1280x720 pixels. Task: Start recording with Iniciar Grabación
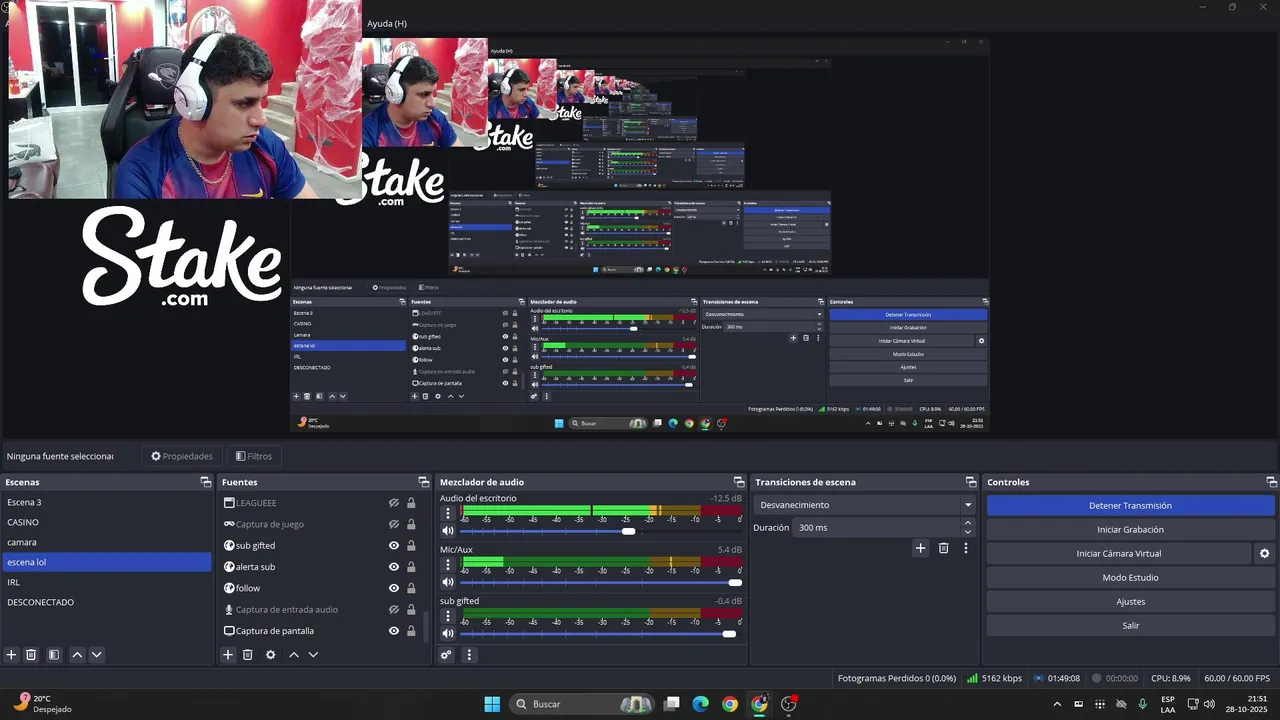click(x=1130, y=530)
